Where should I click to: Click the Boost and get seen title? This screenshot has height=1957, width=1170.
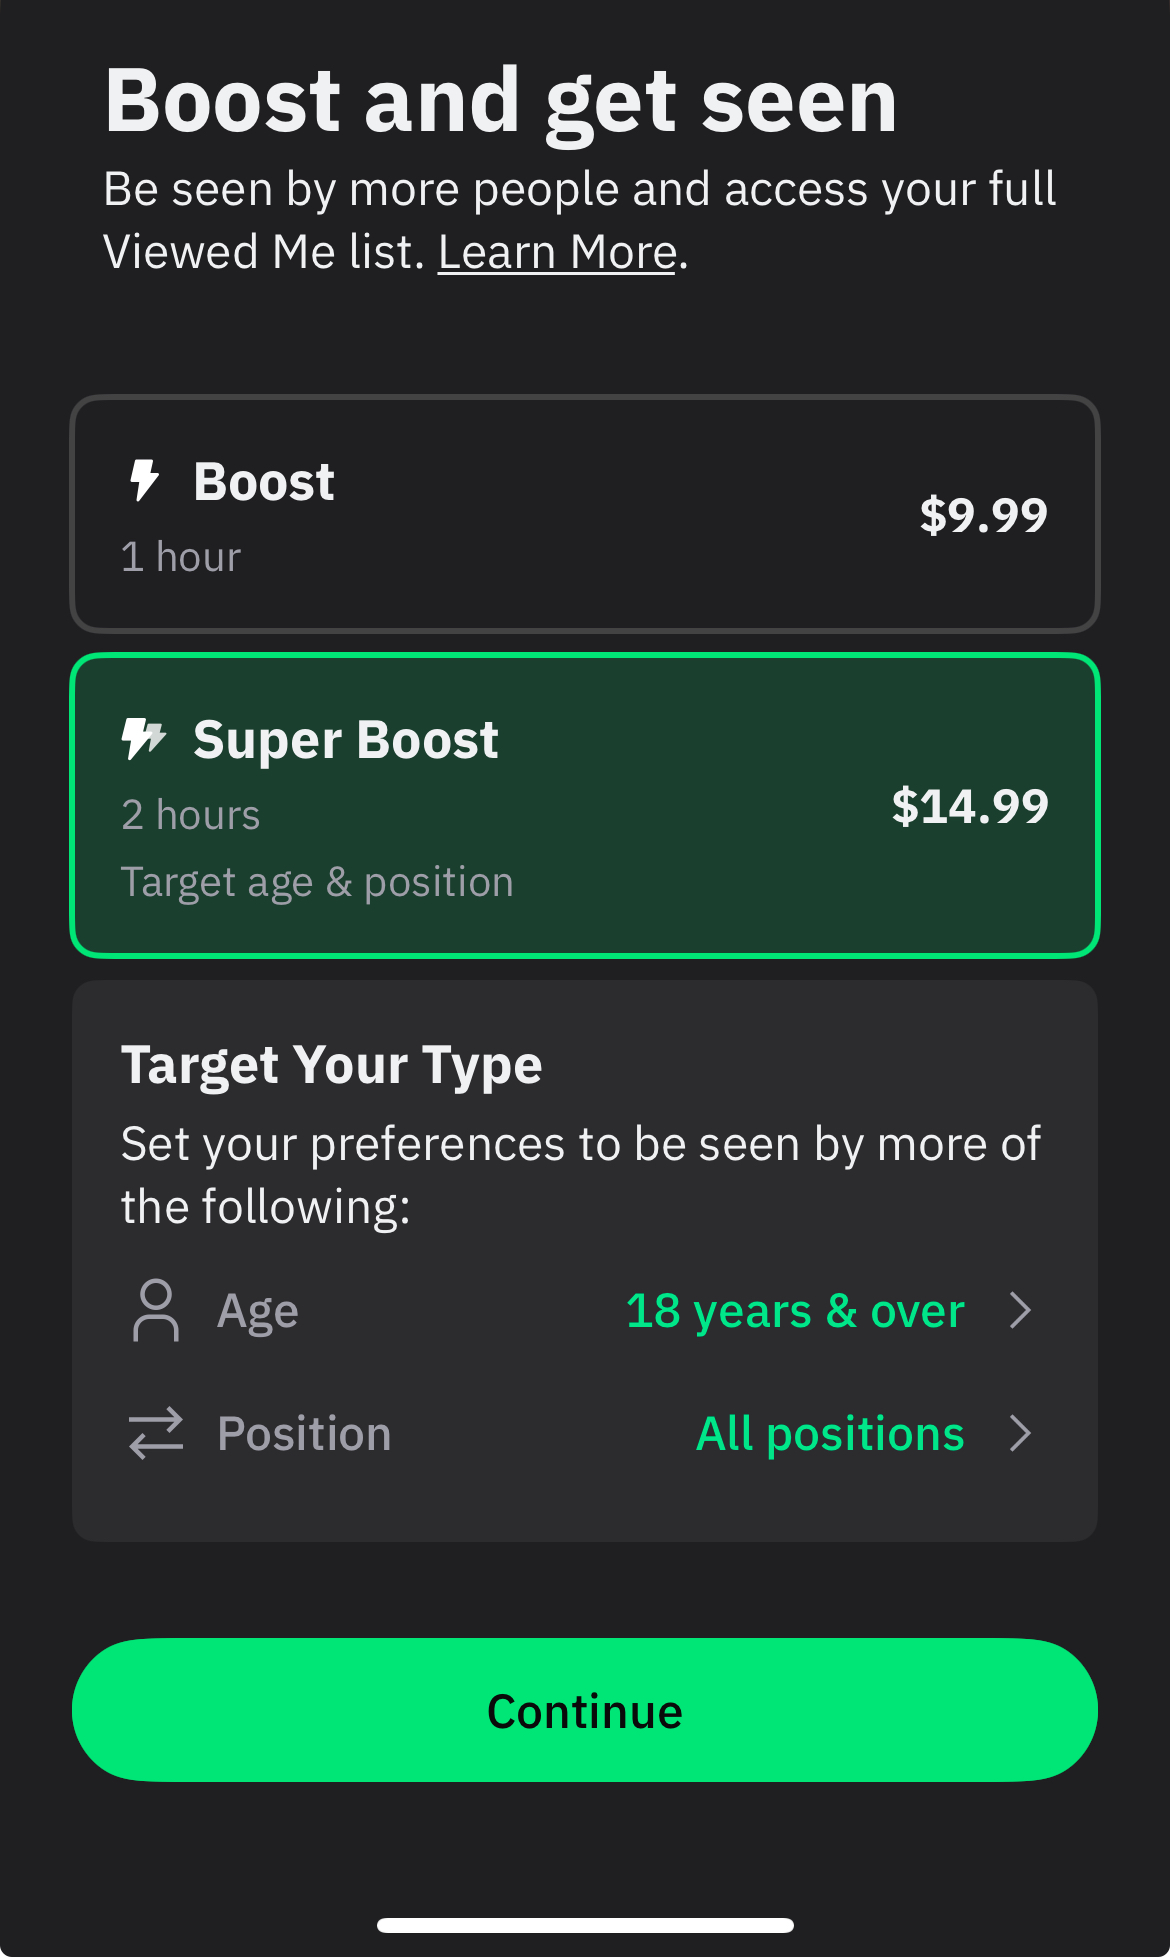point(501,102)
